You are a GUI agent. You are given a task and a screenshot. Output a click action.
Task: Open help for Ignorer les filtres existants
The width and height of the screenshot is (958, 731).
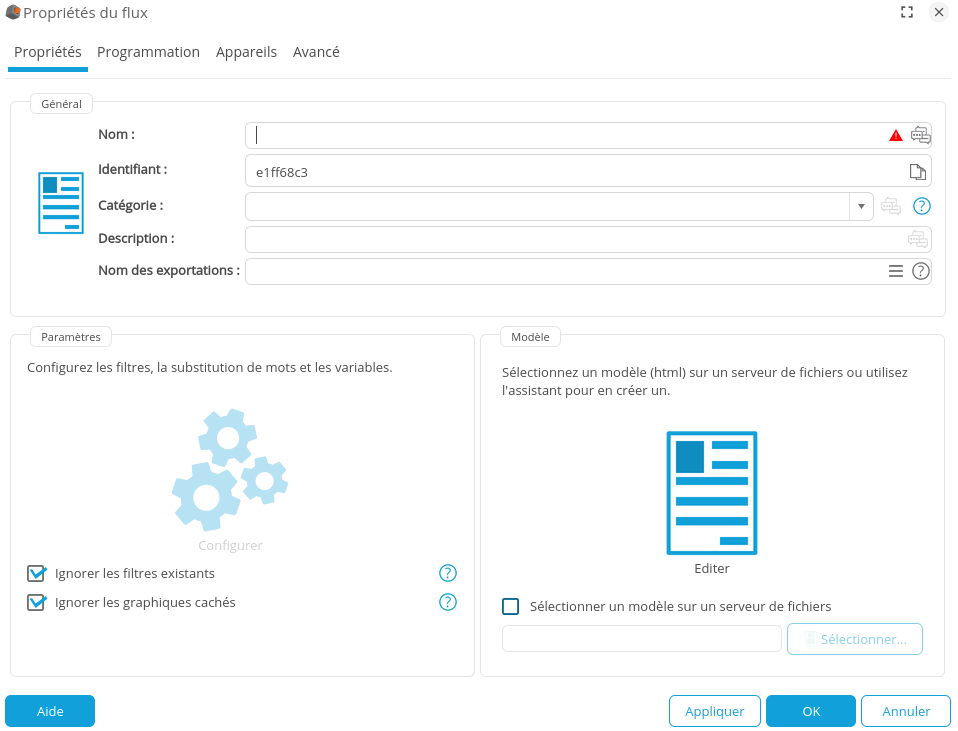(x=448, y=573)
